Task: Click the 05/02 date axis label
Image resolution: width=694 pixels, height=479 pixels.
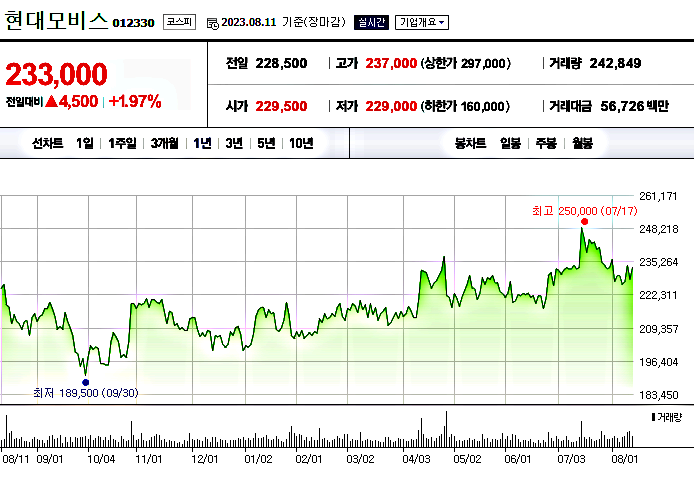Action: 467,459
